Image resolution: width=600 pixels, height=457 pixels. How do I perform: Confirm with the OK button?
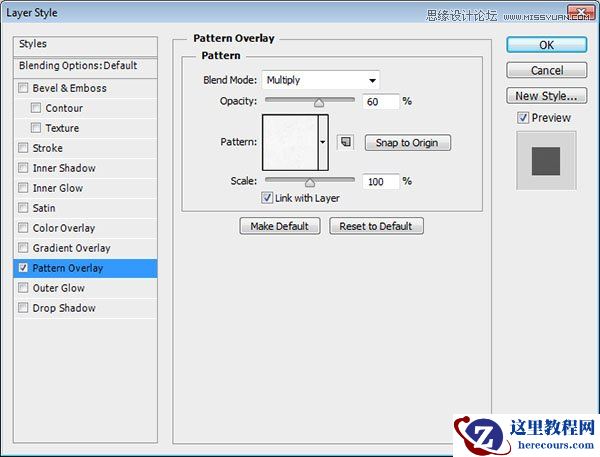[546, 45]
